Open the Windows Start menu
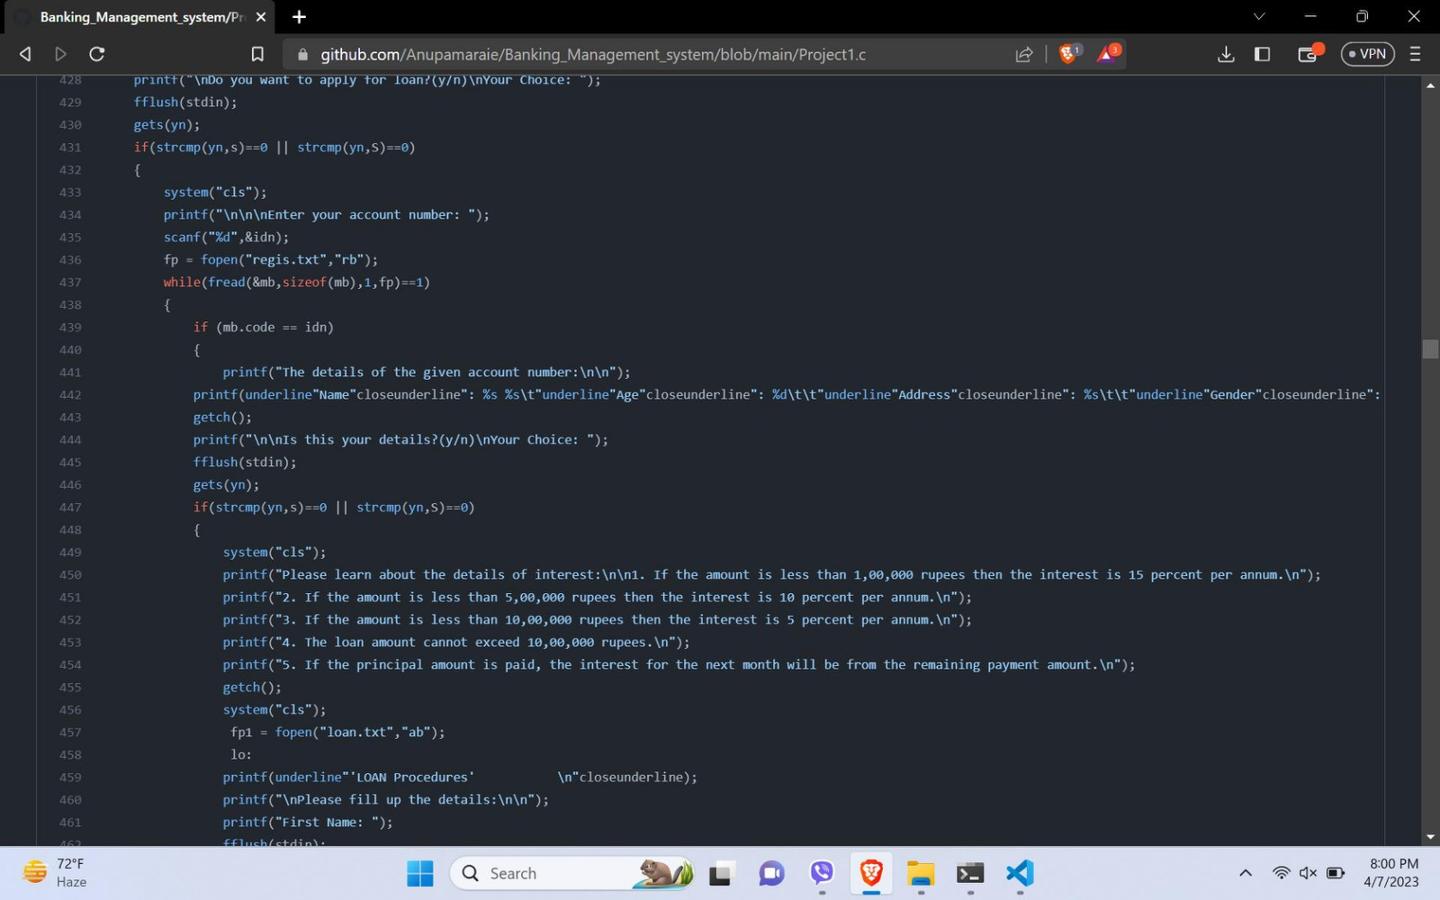The height and width of the screenshot is (900, 1440). [x=420, y=873]
